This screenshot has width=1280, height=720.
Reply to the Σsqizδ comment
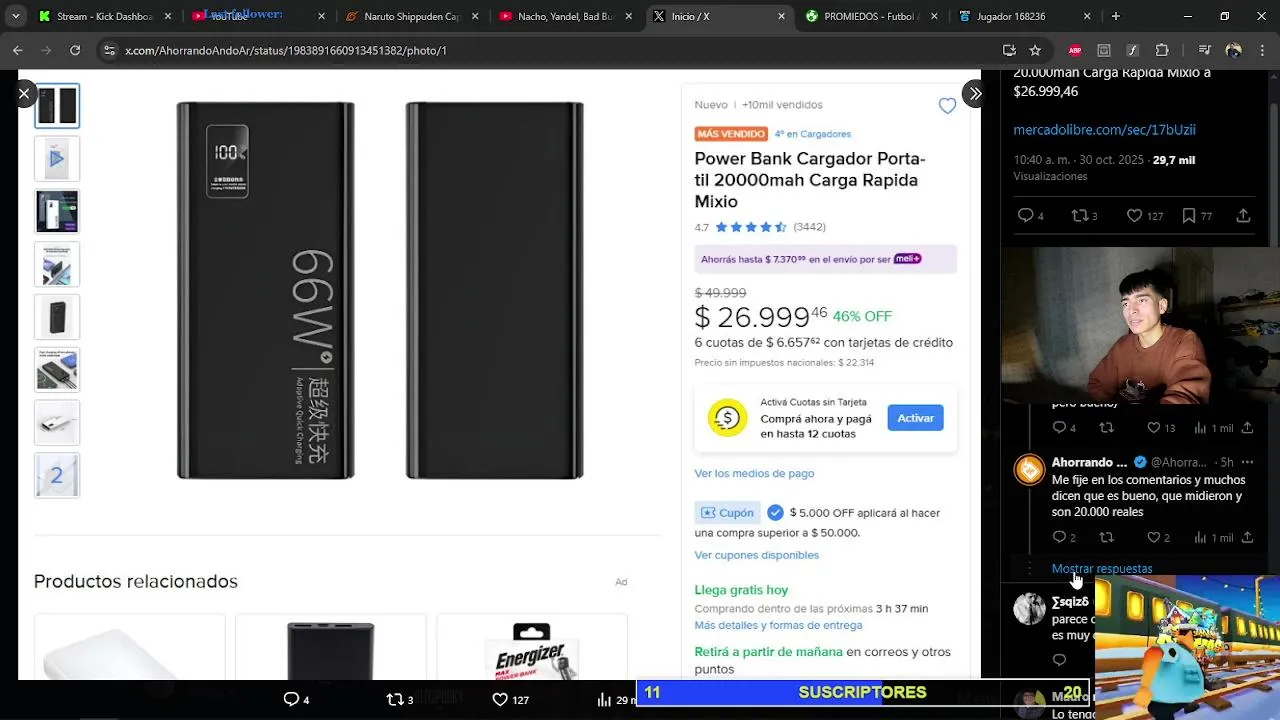(1059, 660)
